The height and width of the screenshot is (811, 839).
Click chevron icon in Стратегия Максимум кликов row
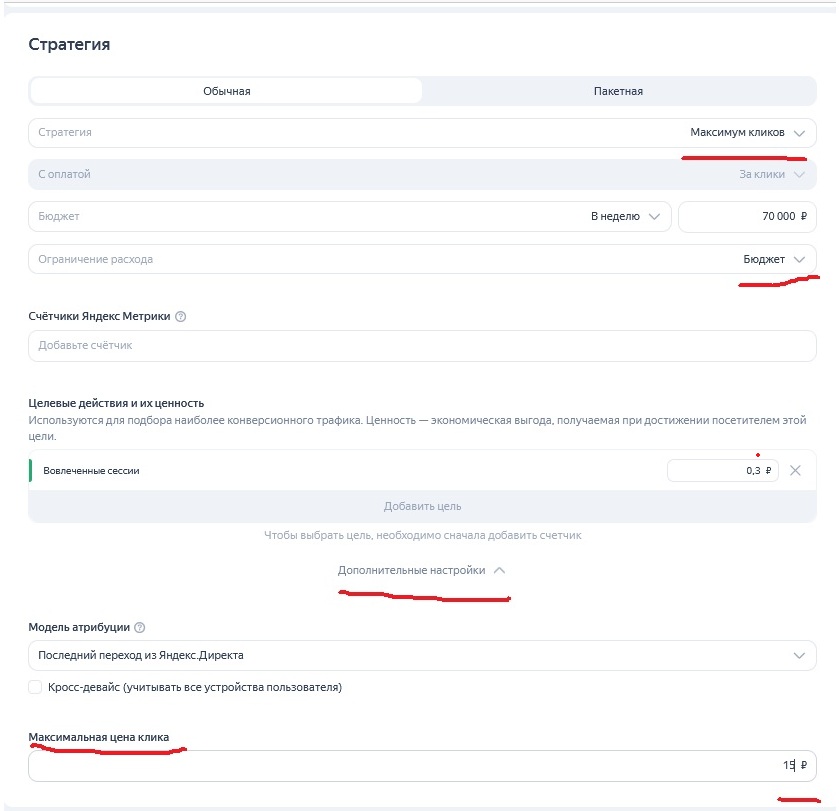pyautogui.click(x=799, y=133)
